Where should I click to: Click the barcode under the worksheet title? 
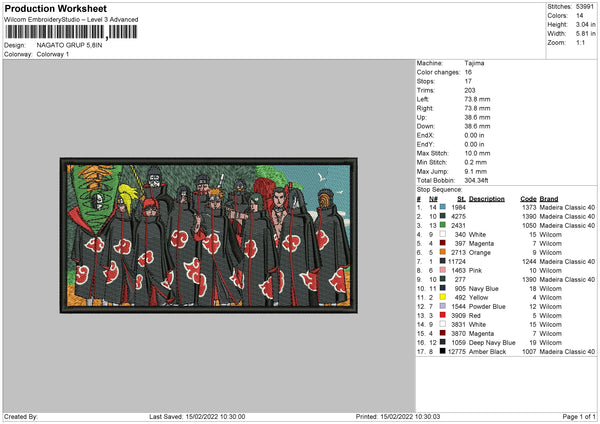click(71, 32)
